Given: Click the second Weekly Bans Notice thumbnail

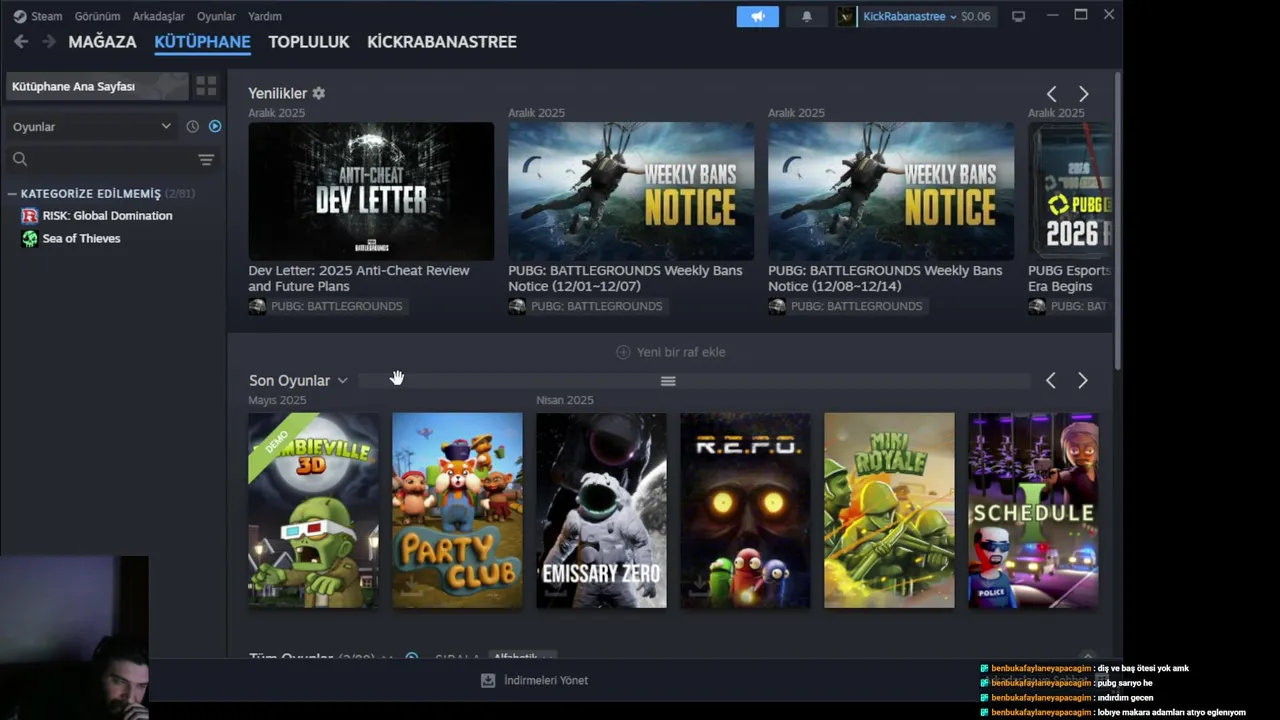Looking at the screenshot, I should click(891, 191).
